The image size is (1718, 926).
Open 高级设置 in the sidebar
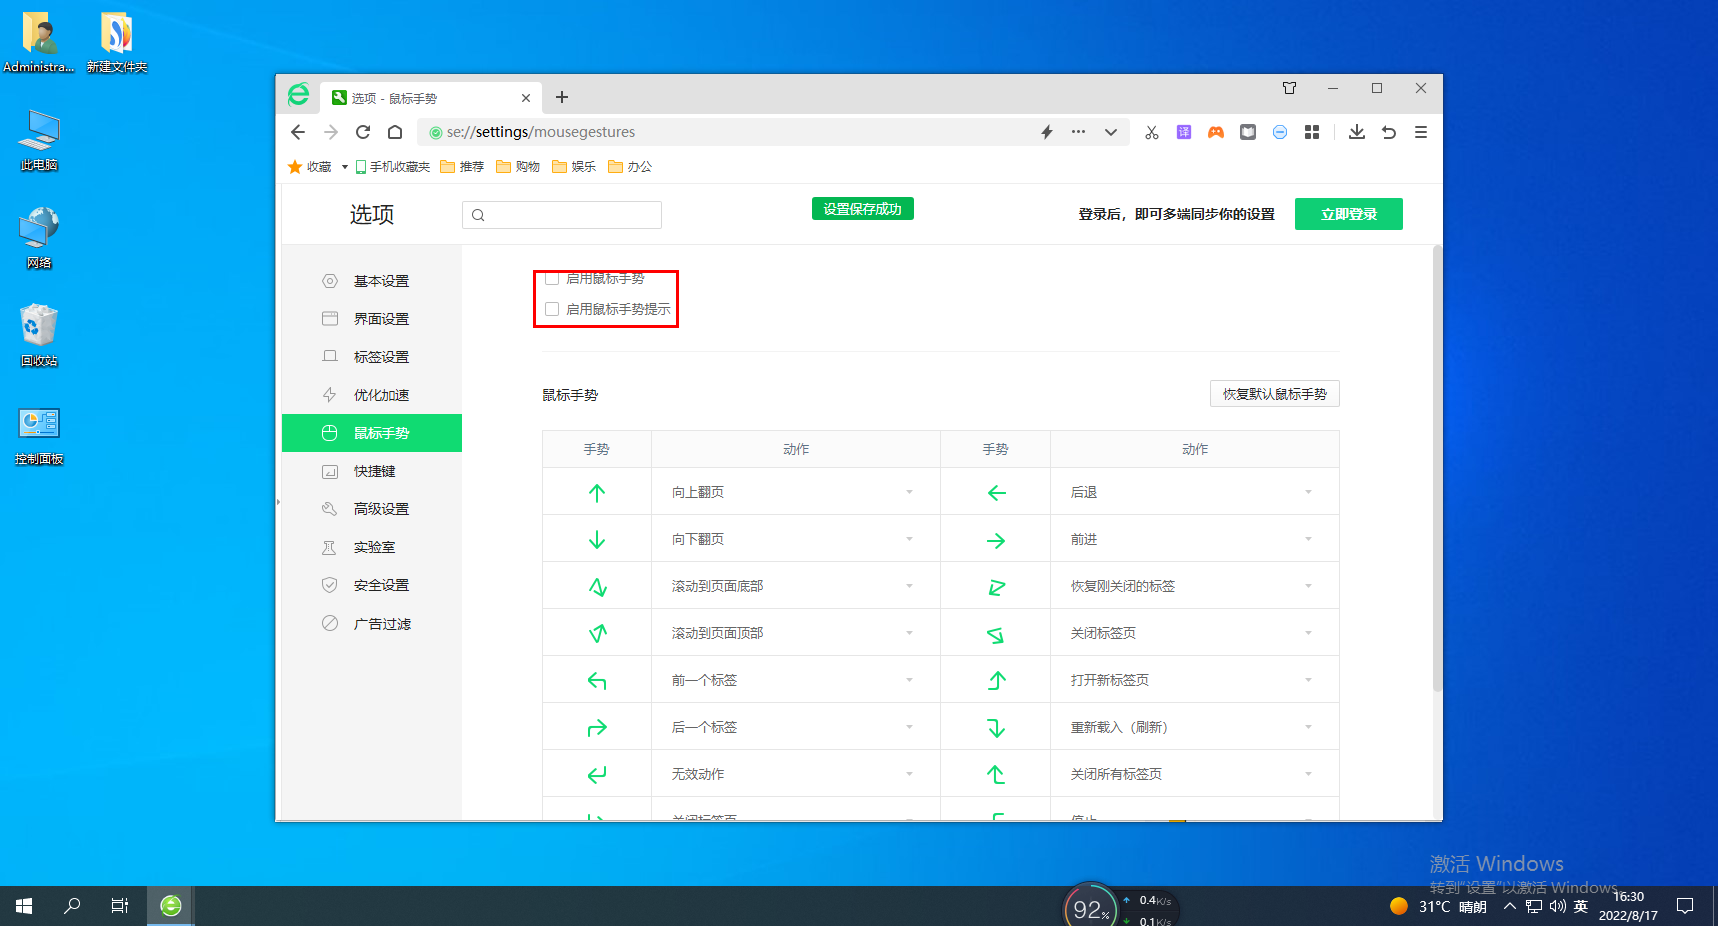[x=372, y=509]
